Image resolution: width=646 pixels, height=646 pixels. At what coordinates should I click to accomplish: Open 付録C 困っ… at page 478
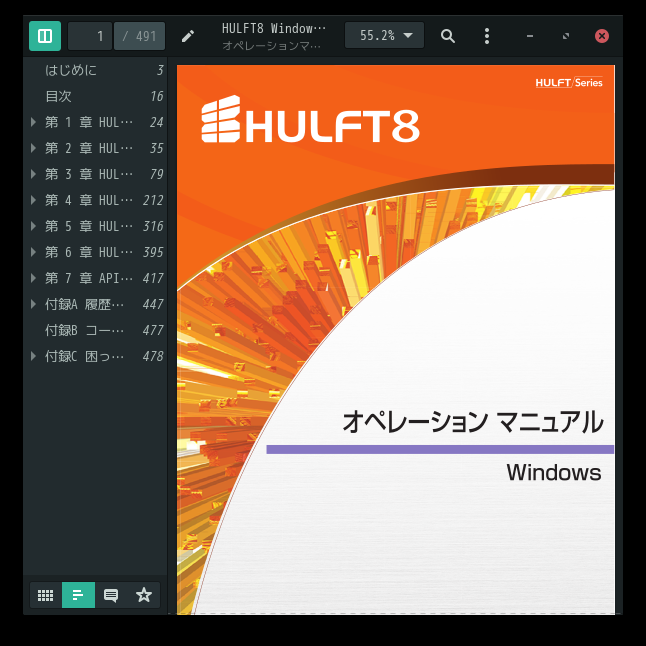point(95,356)
